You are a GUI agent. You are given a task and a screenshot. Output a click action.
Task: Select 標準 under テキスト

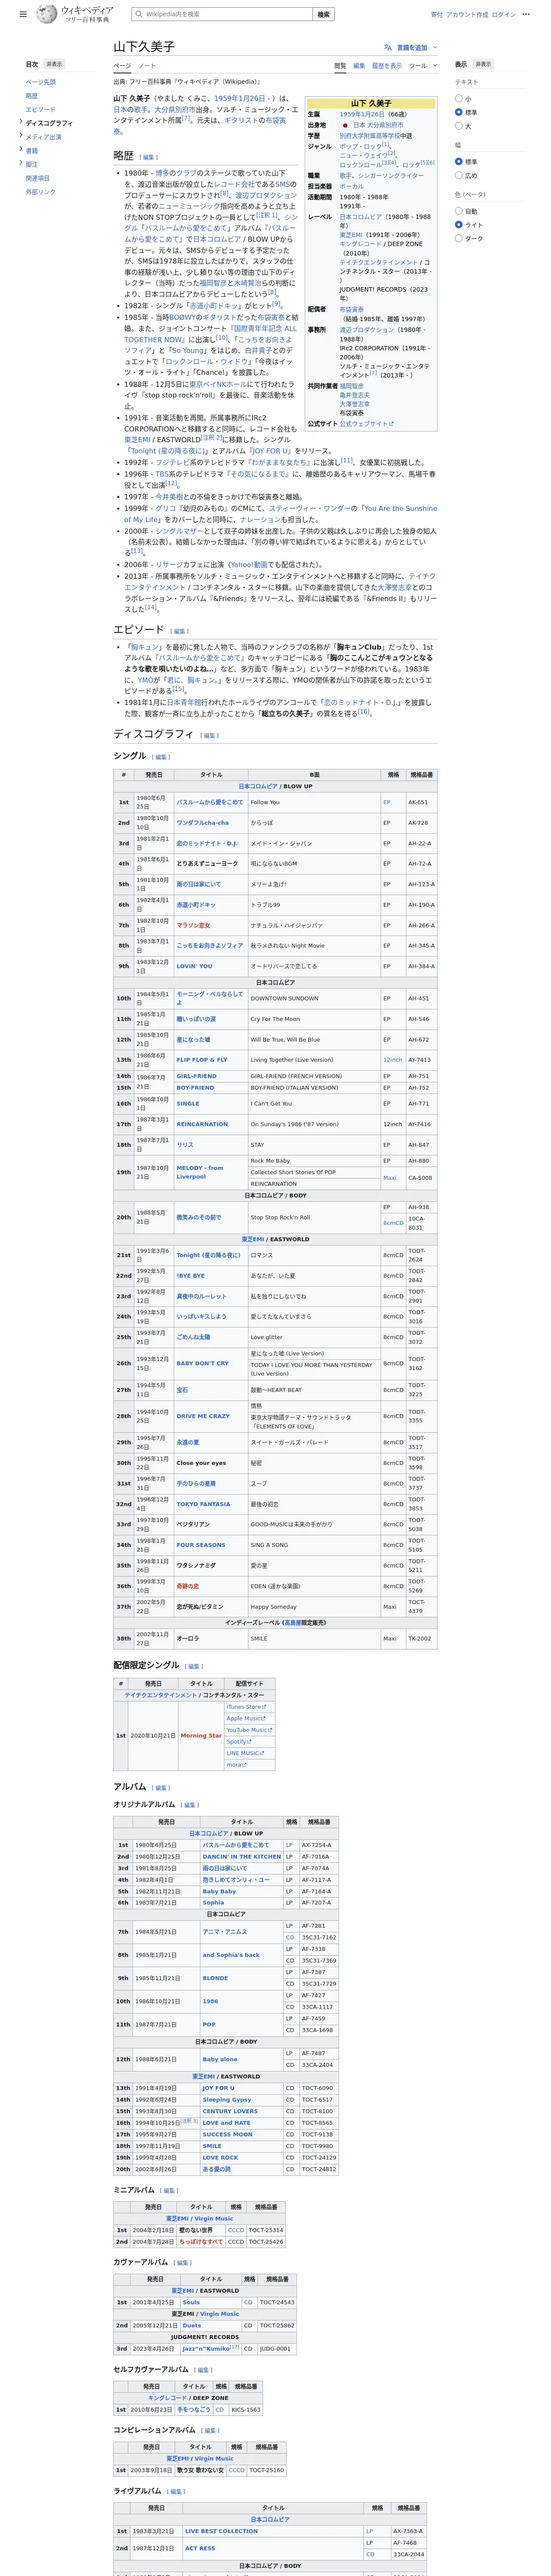459,112
